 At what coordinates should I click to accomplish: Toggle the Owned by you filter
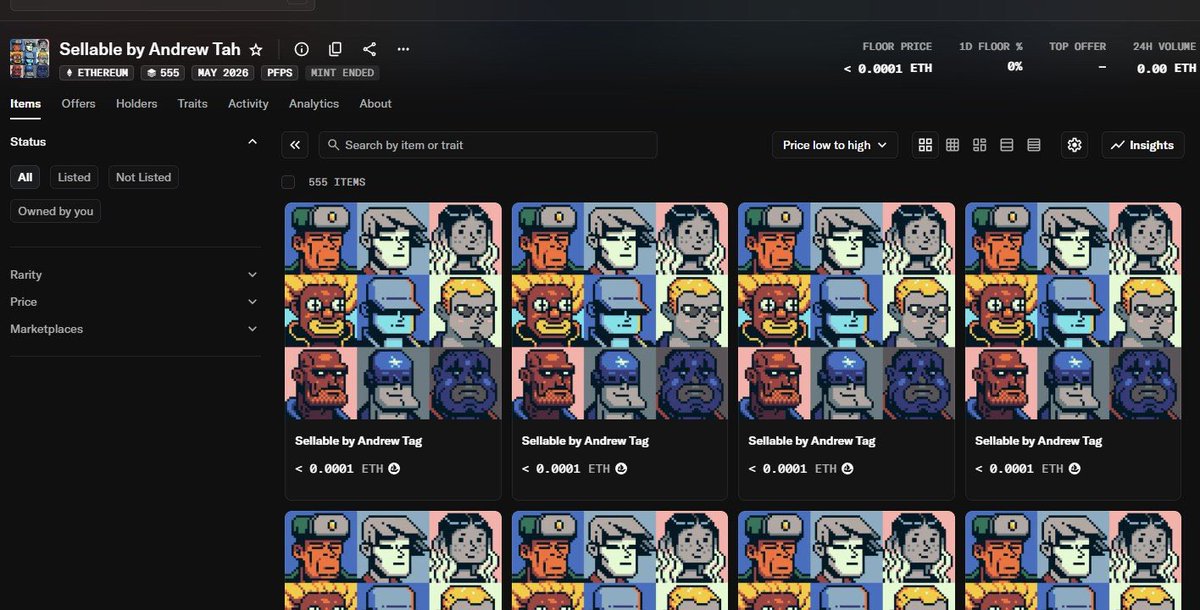[x=56, y=211]
